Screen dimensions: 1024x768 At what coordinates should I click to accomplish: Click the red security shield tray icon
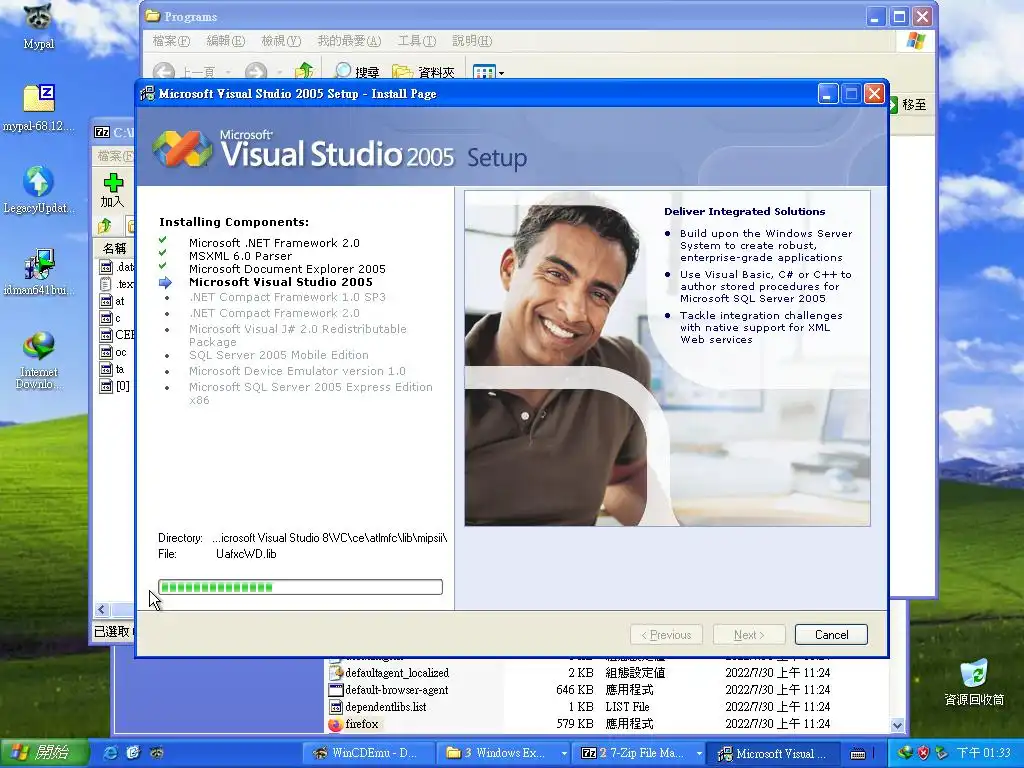(x=923, y=753)
